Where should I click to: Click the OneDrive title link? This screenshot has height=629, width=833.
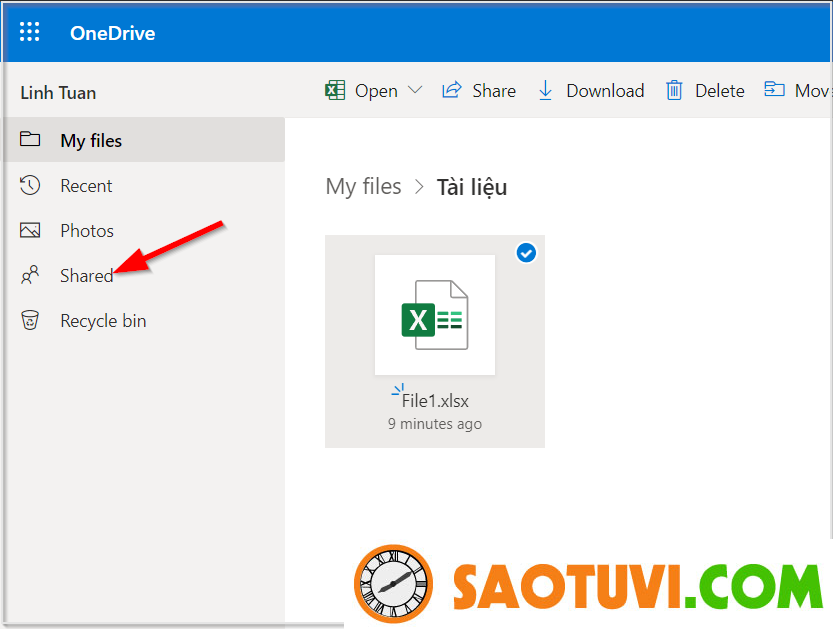pos(112,33)
